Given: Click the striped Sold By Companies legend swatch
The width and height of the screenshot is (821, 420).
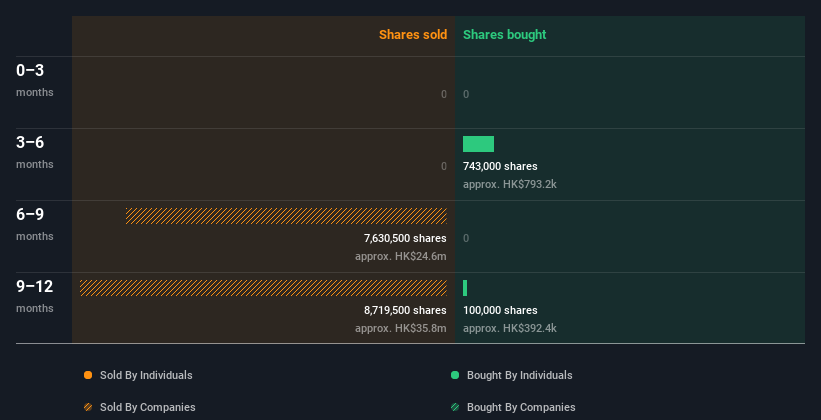Looking at the screenshot, I should [88, 407].
